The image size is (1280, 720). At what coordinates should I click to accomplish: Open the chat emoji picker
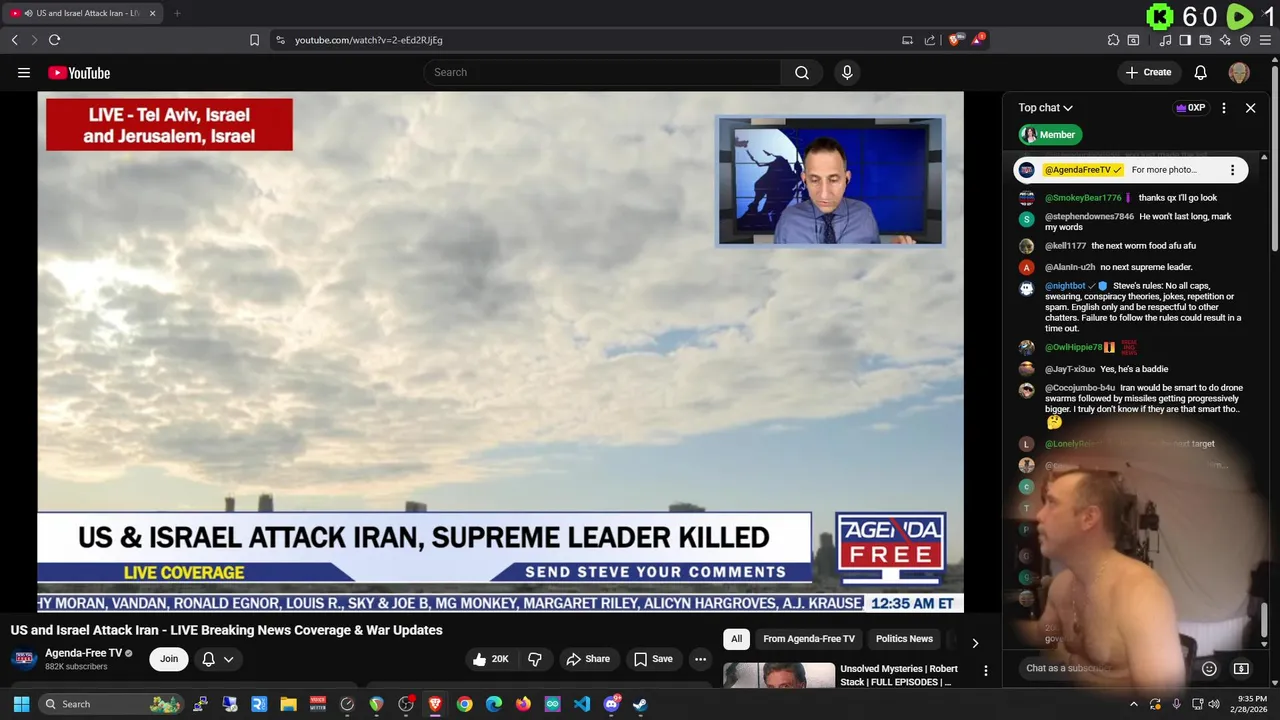(1209, 669)
